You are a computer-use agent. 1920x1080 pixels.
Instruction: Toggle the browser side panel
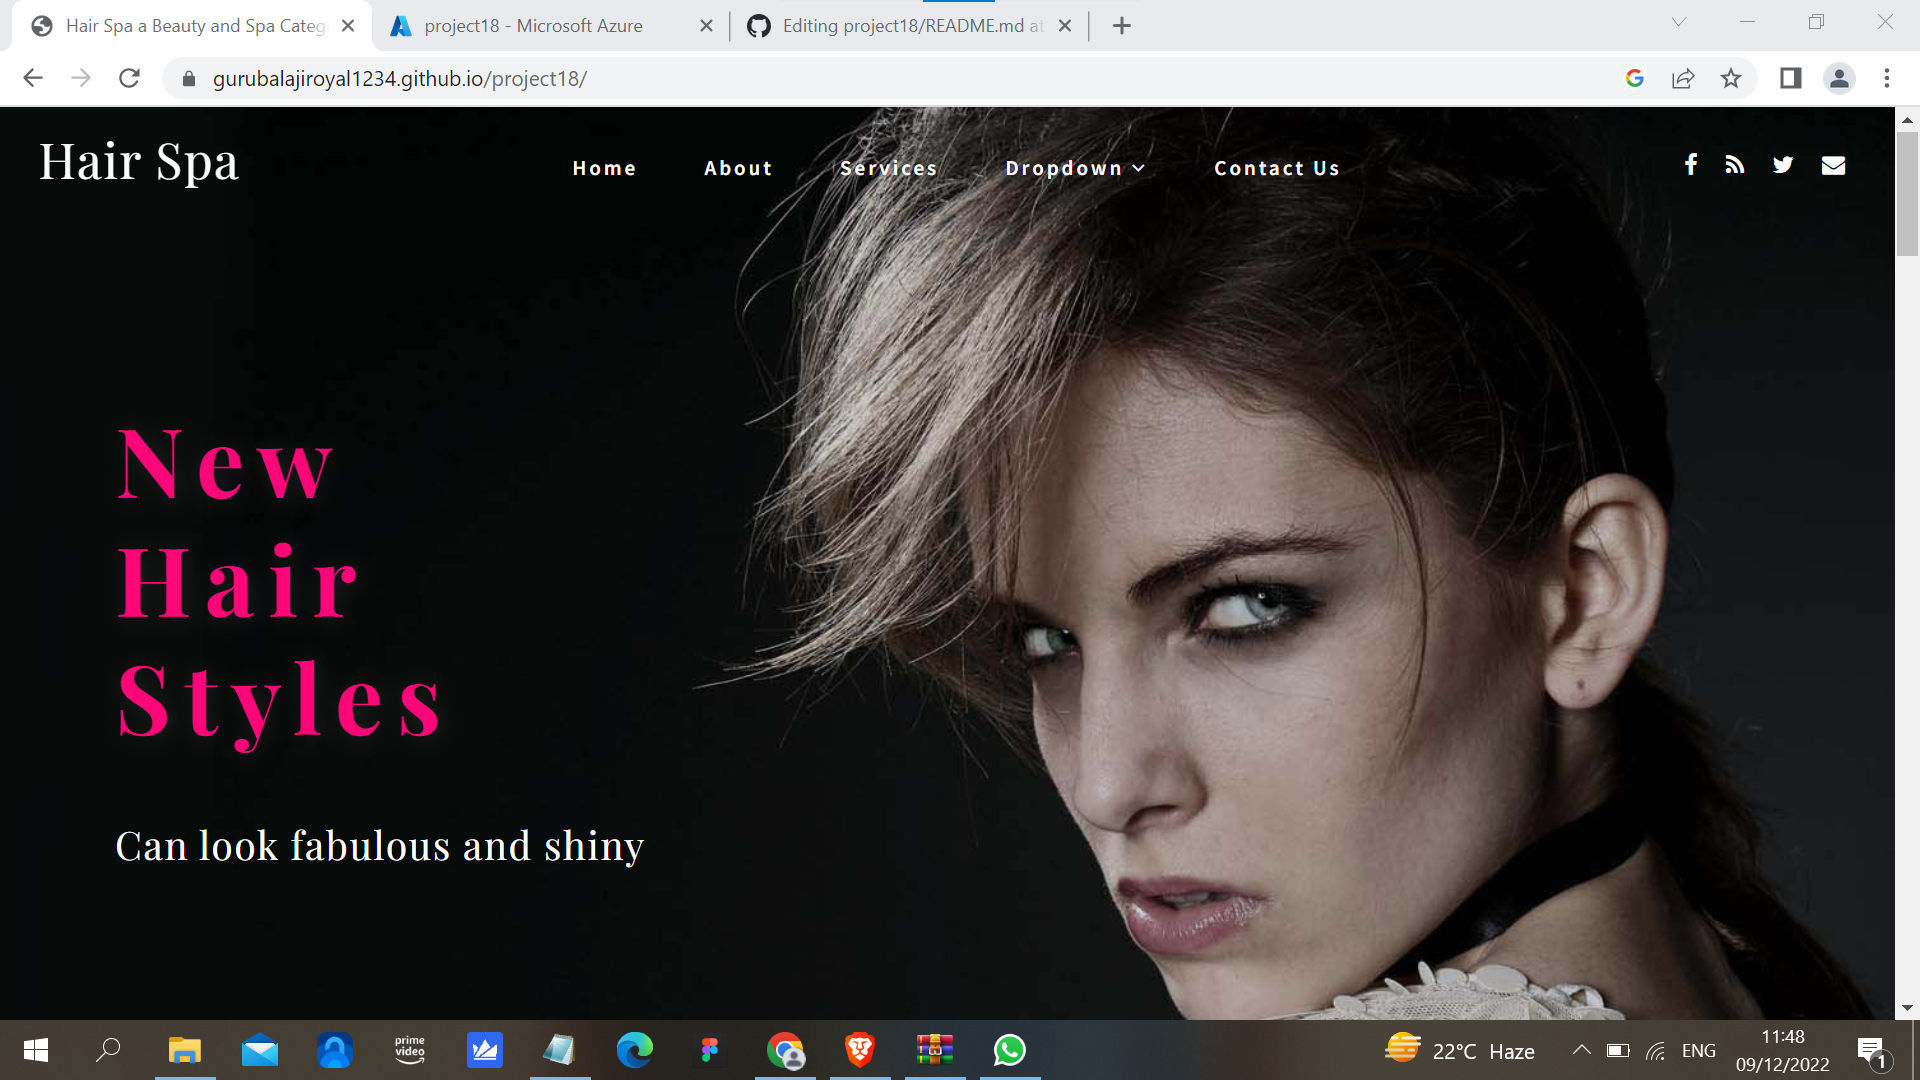point(1790,78)
